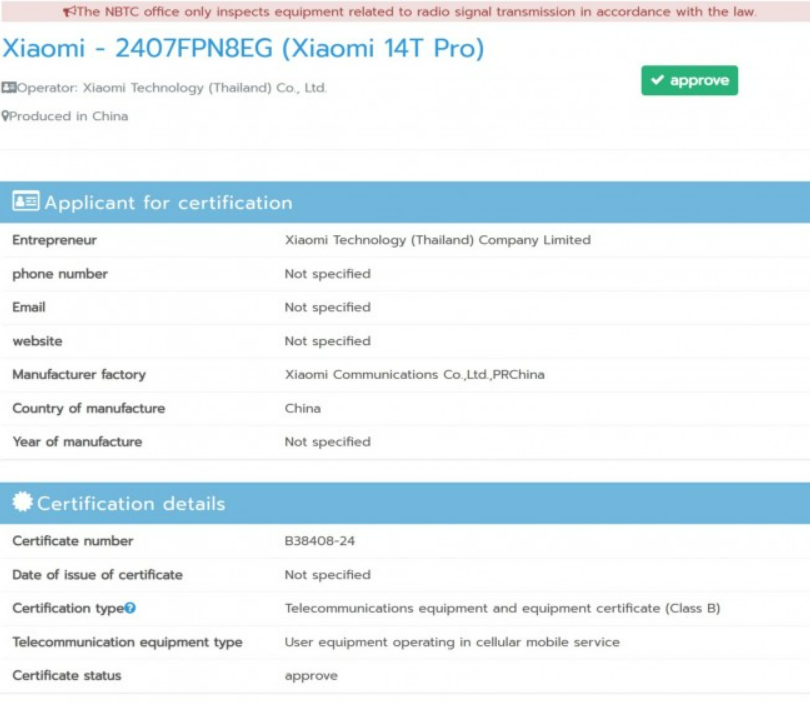
Task: Click the checkmark on the approve button
Action: [x=658, y=80]
